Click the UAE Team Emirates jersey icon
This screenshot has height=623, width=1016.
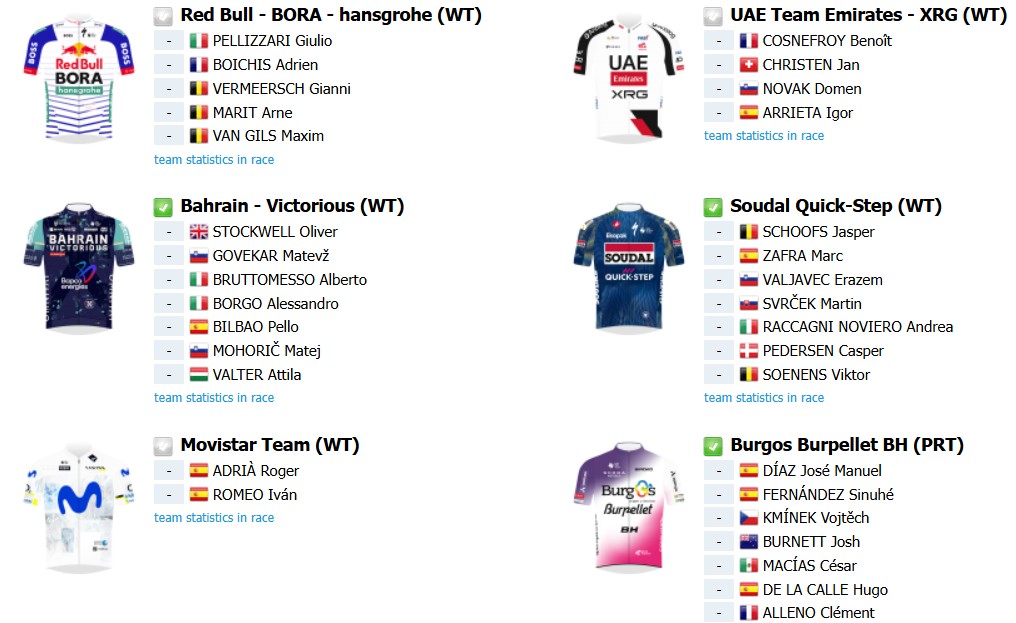coord(629,77)
